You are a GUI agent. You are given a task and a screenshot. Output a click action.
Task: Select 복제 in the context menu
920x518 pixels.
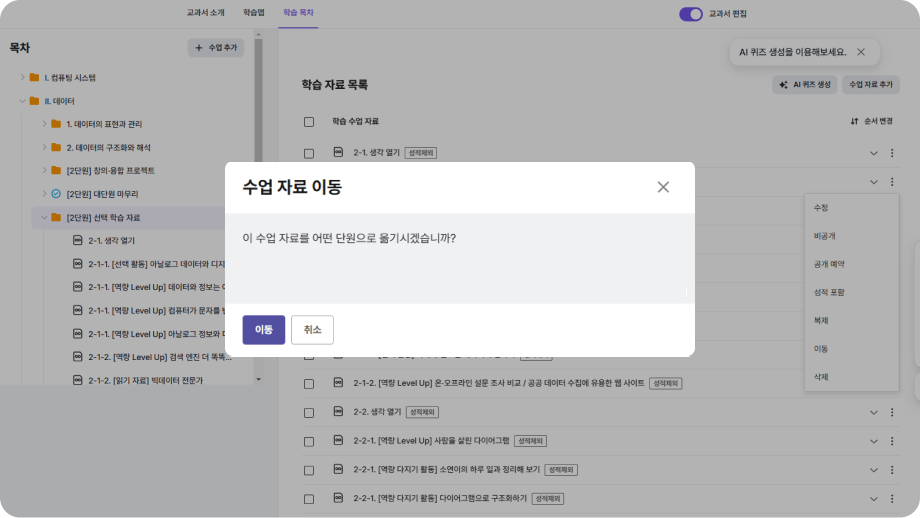(820, 320)
